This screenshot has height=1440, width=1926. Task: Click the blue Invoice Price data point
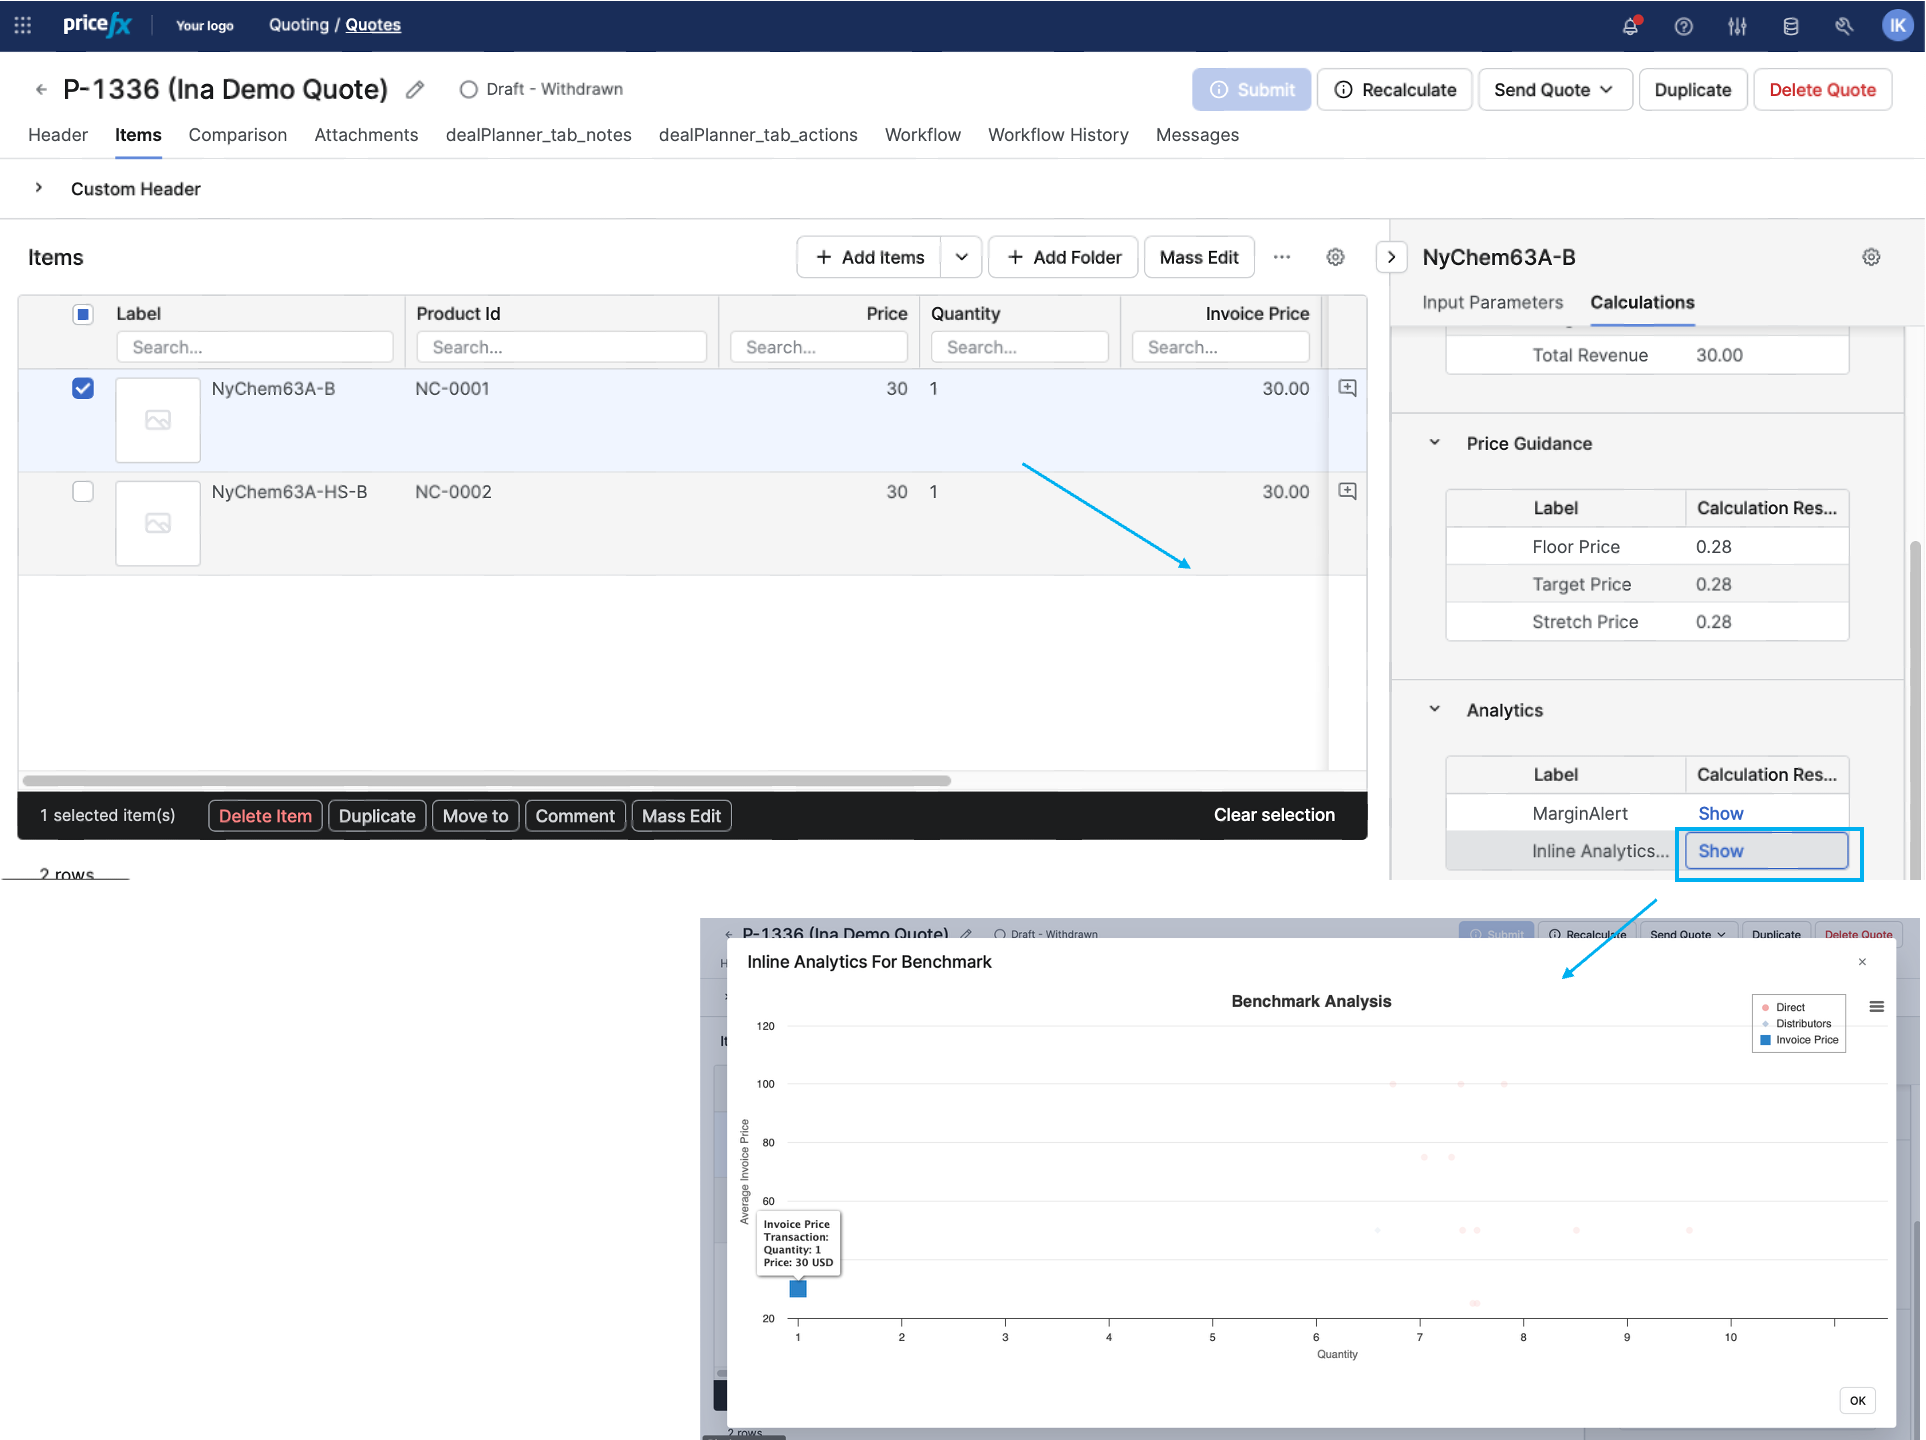click(798, 1289)
